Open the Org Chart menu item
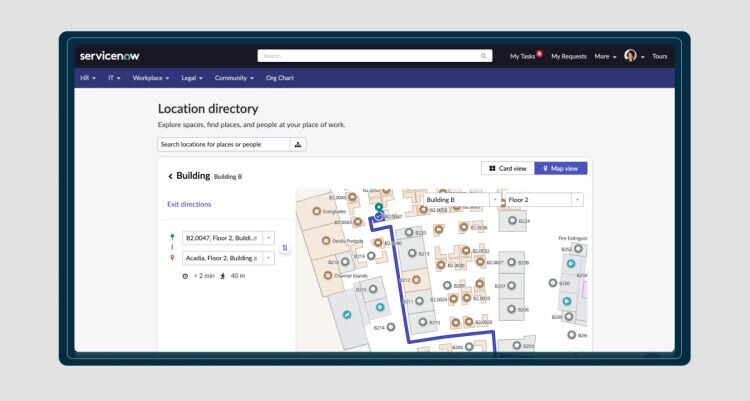 point(279,77)
